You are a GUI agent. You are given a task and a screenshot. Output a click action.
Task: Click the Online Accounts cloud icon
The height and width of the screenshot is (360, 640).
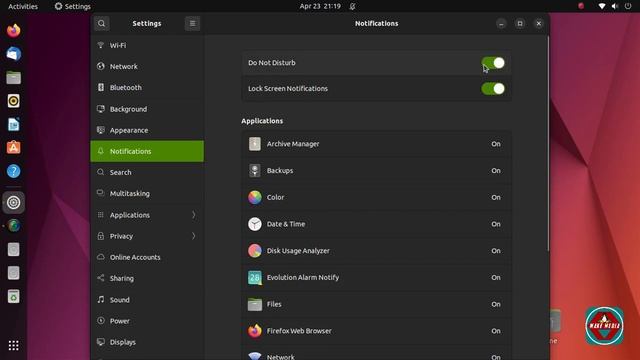click(x=101, y=257)
